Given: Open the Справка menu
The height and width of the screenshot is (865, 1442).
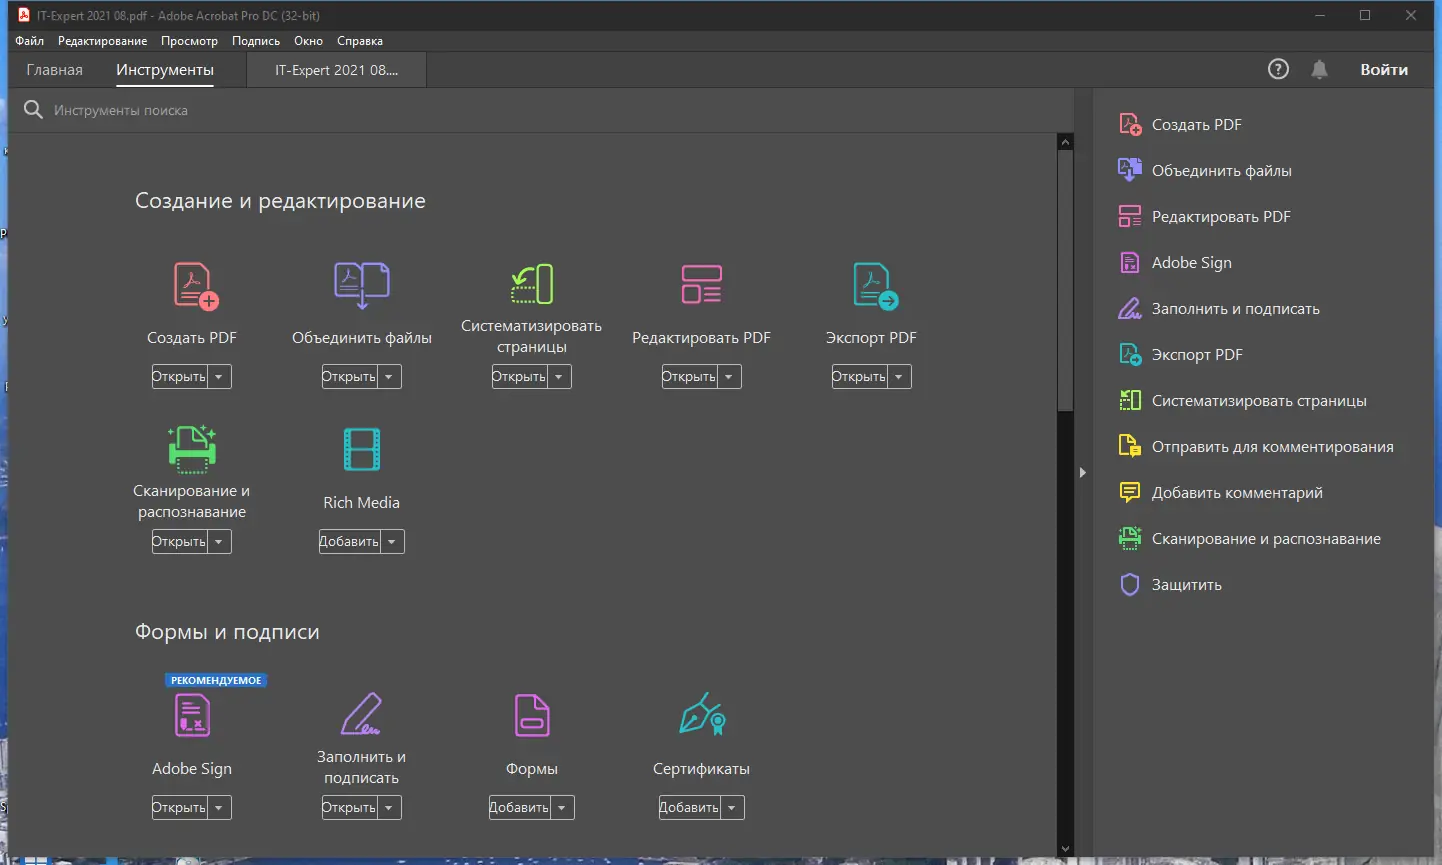Looking at the screenshot, I should point(360,41).
